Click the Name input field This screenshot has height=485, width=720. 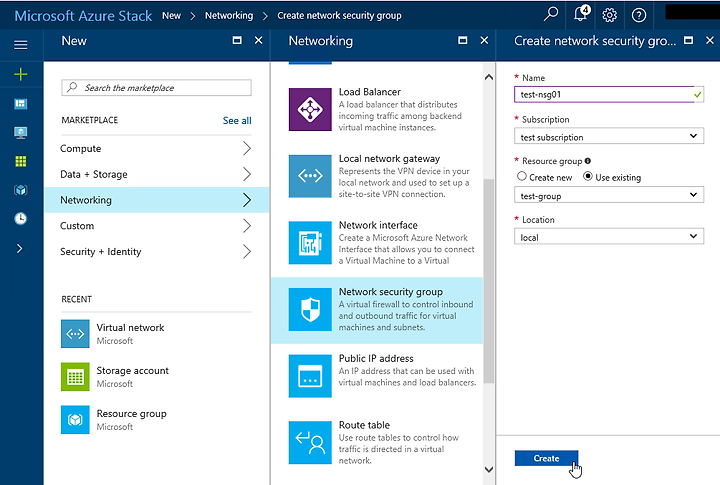[x=609, y=95]
